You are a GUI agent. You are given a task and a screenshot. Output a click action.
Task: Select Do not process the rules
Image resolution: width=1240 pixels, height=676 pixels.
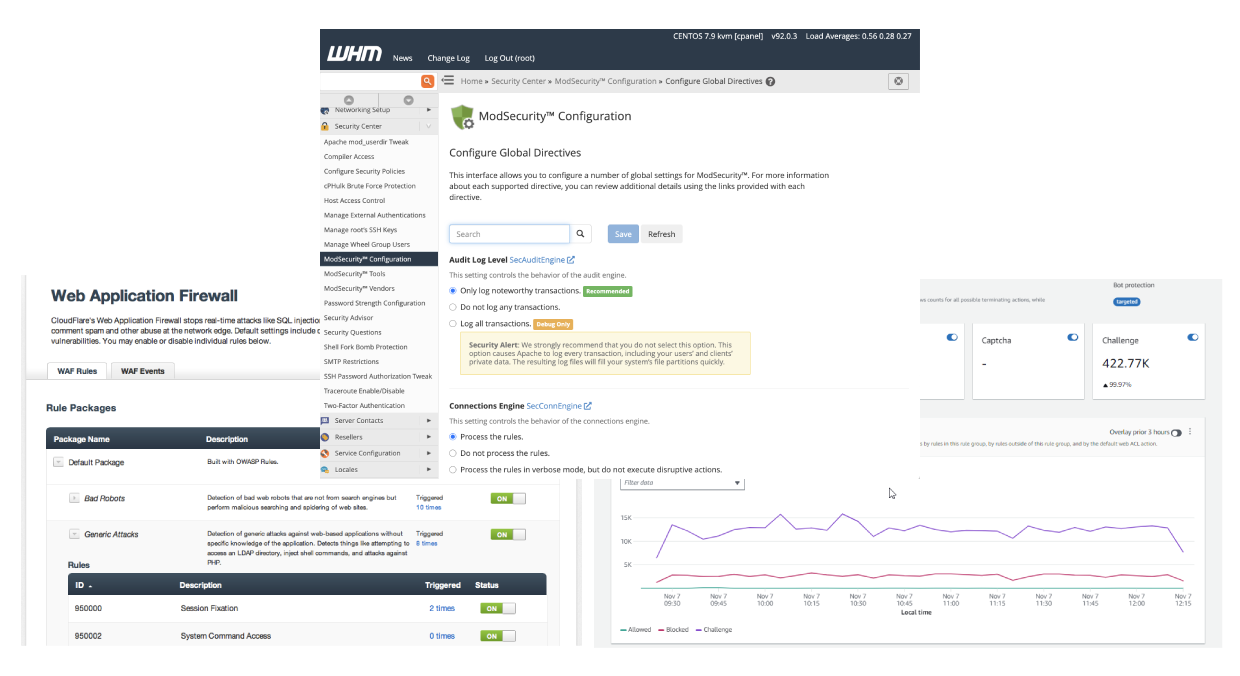coord(453,453)
